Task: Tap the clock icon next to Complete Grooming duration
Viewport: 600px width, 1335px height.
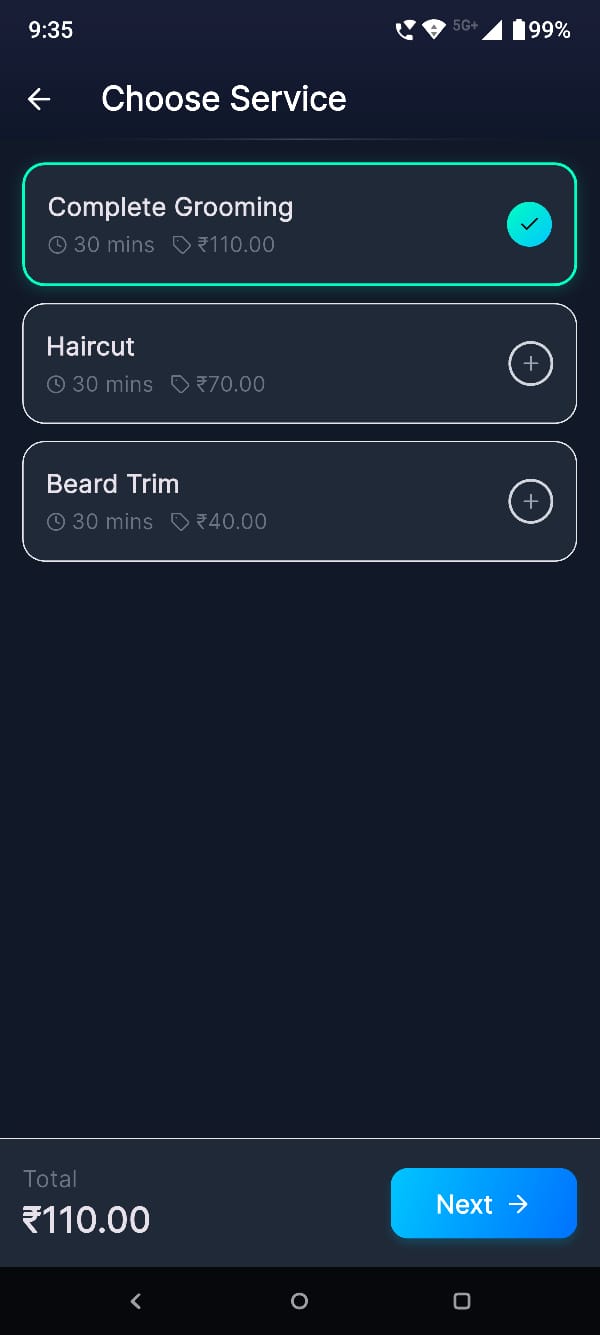Action: pyautogui.click(x=57, y=245)
